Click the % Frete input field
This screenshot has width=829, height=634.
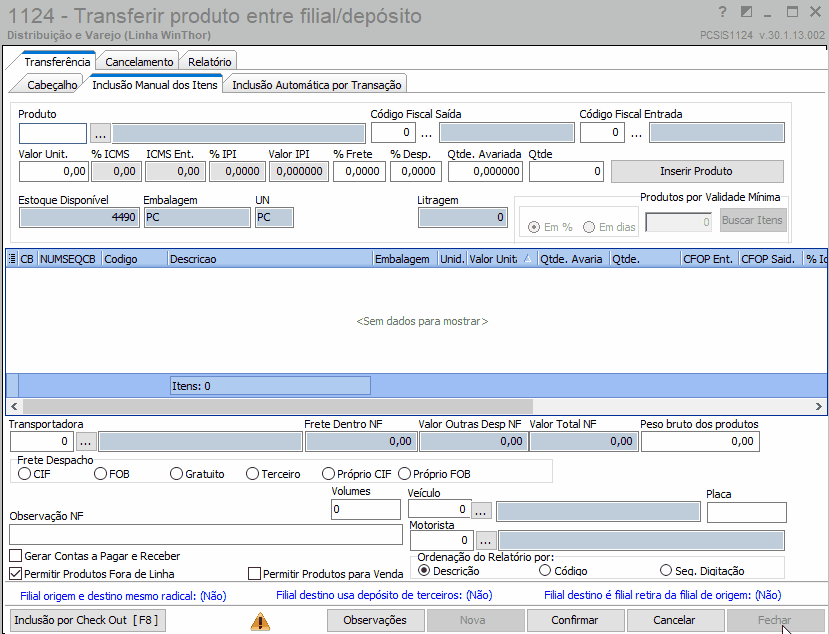pos(360,171)
